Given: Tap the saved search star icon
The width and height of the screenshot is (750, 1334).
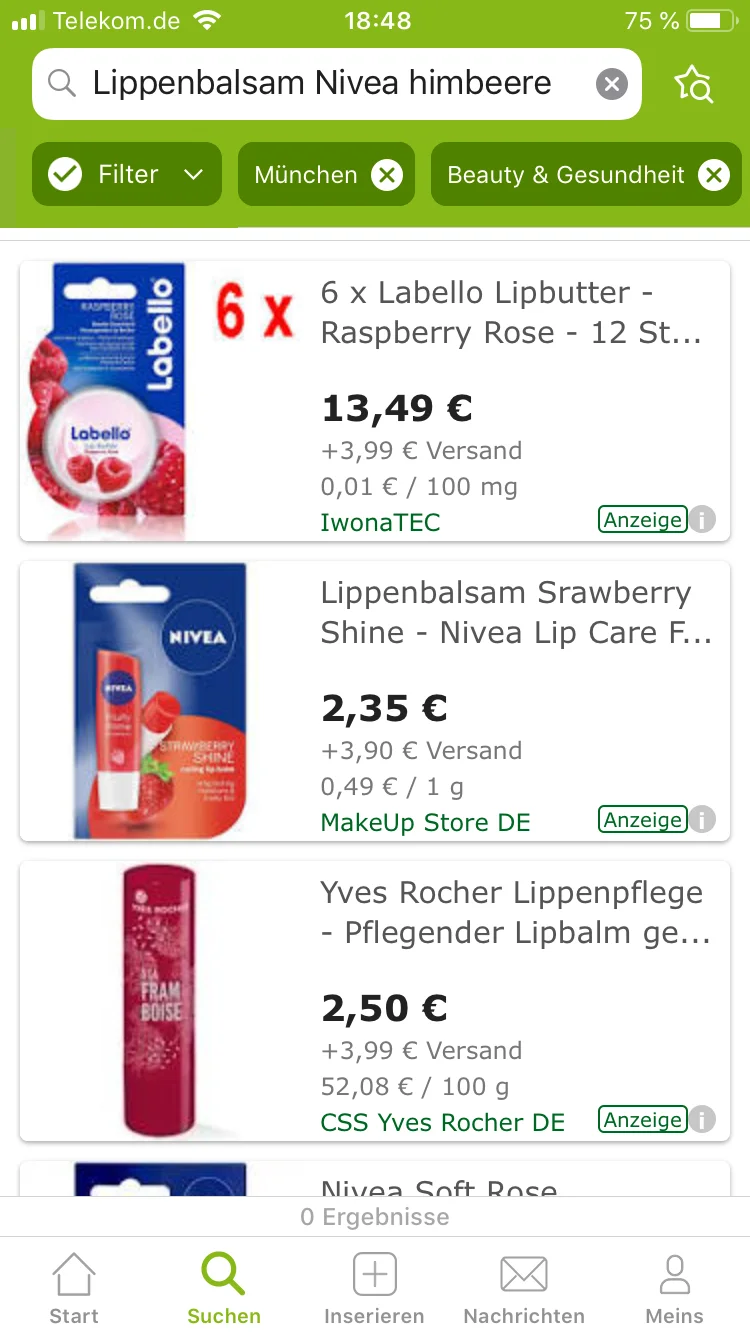Looking at the screenshot, I should (693, 85).
